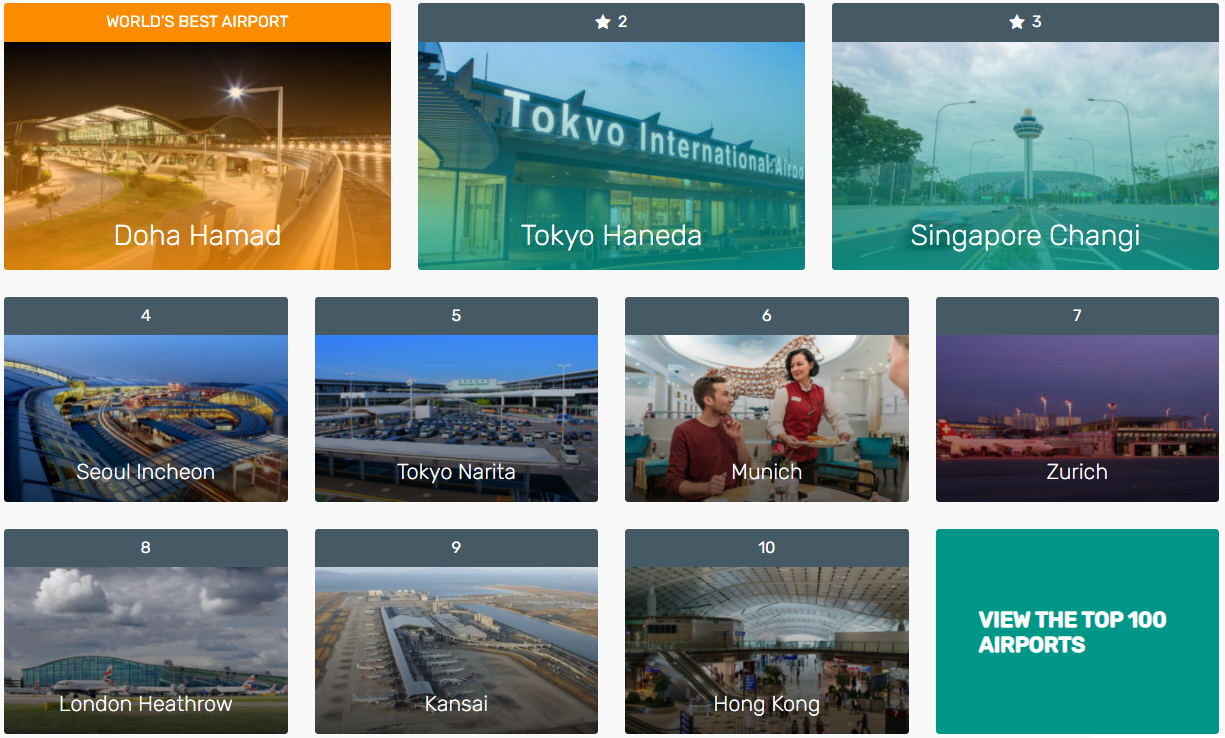The height and width of the screenshot is (738, 1225).
Task: Click the Seoul Incheon name label
Action: tap(146, 472)
